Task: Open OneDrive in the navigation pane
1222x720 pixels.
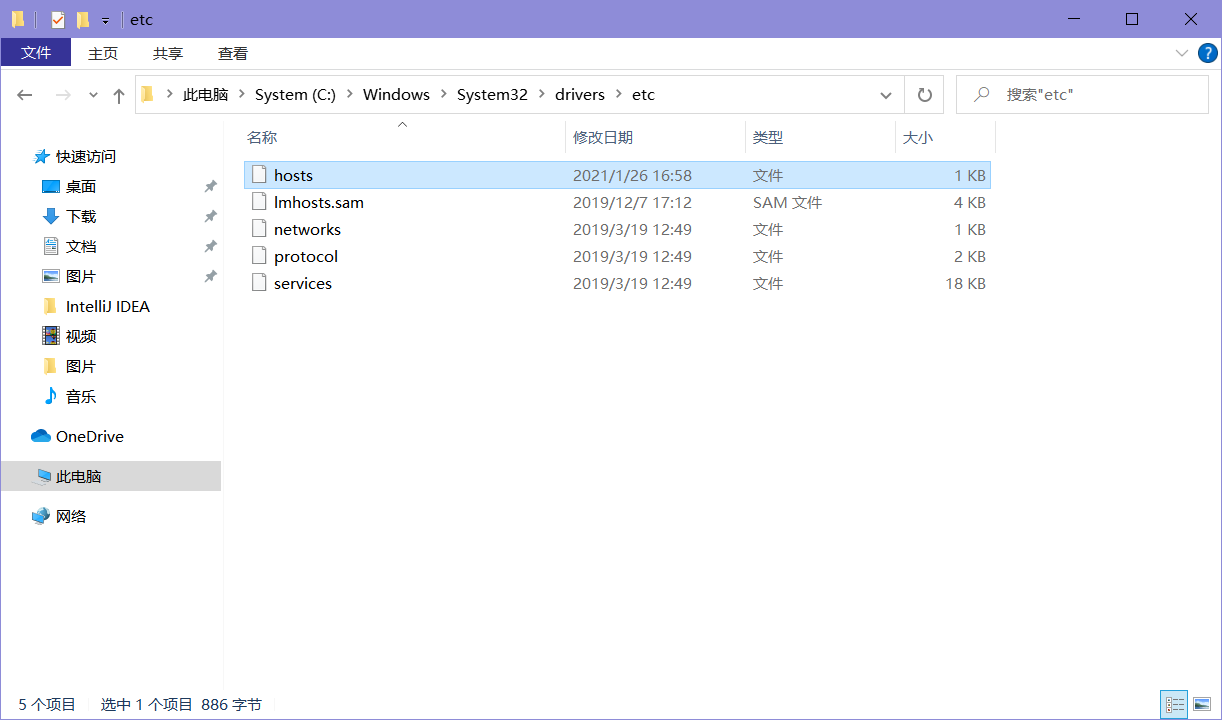Action: tap(89, 436)
